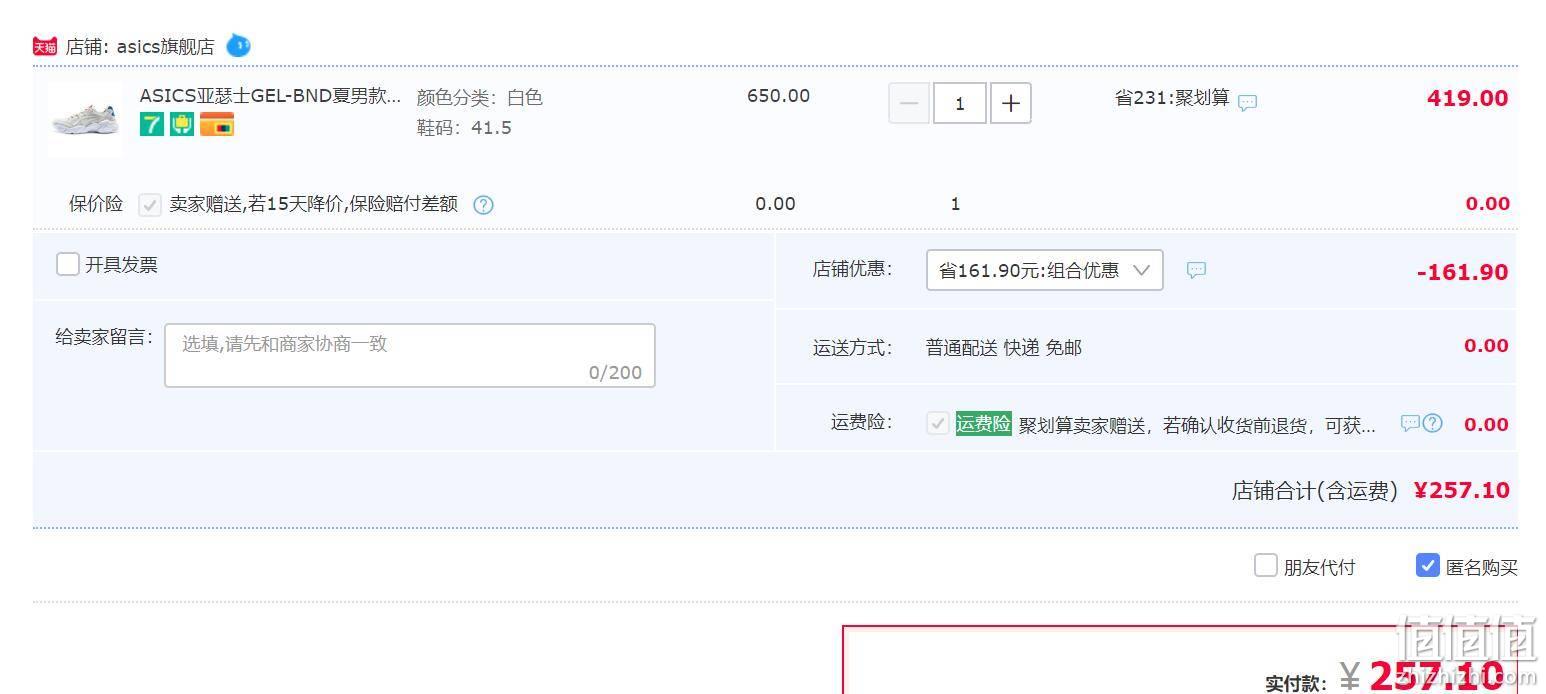Click the shop total ¥257.10 next to 店铺合计
Image resolution: width=1546 pixels, height=694 pixels.
coord(1461,490)
